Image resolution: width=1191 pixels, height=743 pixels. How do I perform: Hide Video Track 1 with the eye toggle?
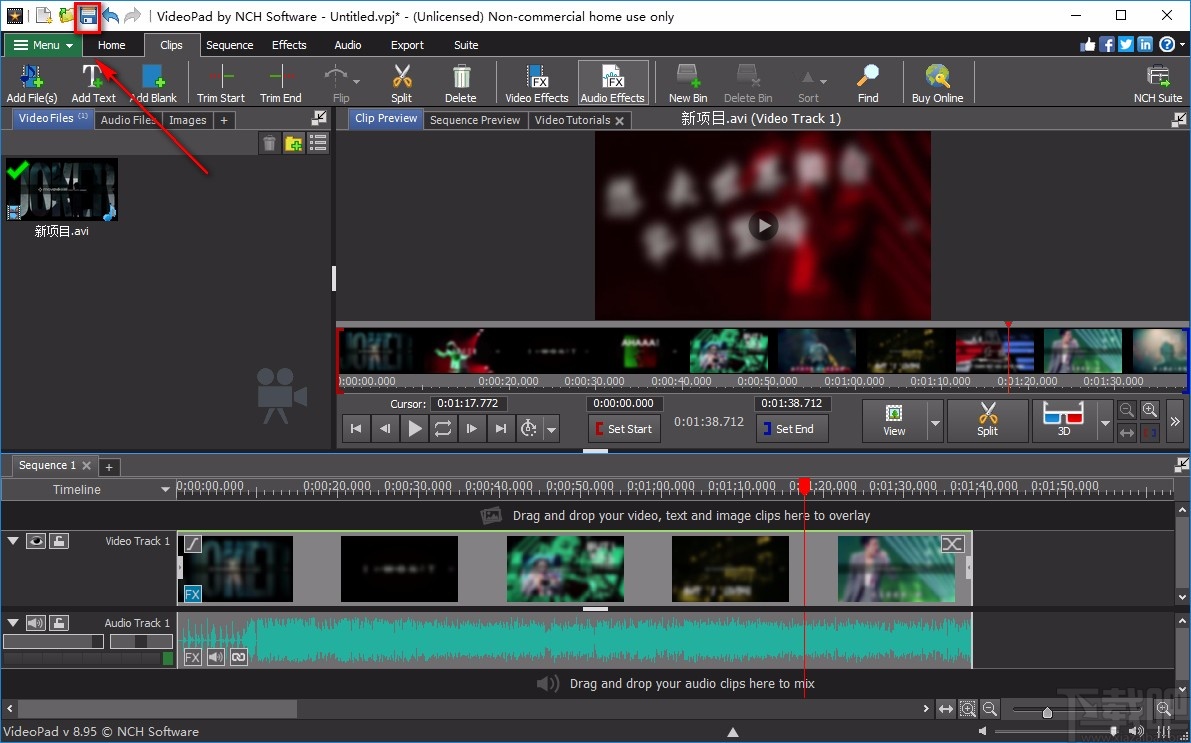[36, 540]
